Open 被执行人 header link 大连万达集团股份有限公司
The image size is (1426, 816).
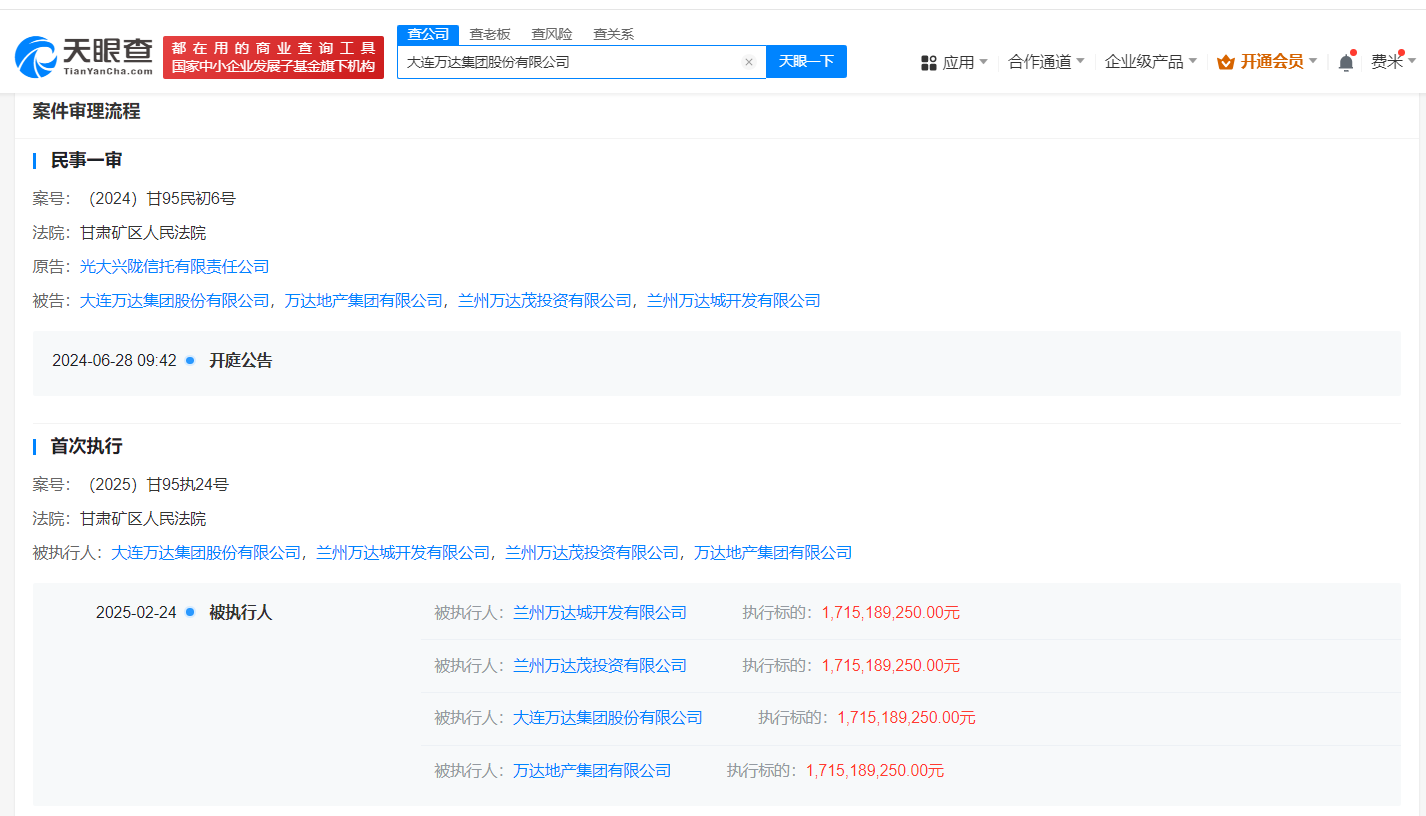pyautogui.click(x=206, y=553)
